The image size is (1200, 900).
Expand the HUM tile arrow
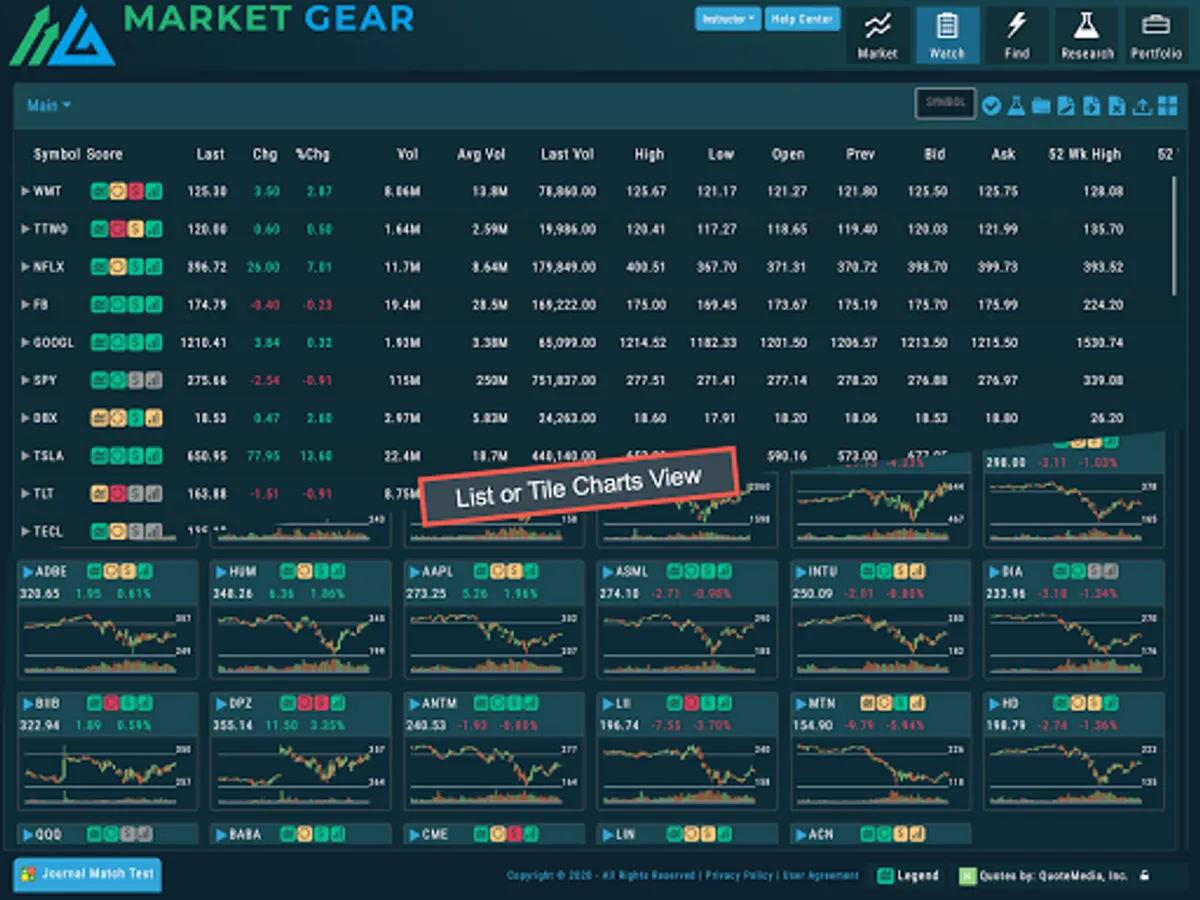click(221, 572)
